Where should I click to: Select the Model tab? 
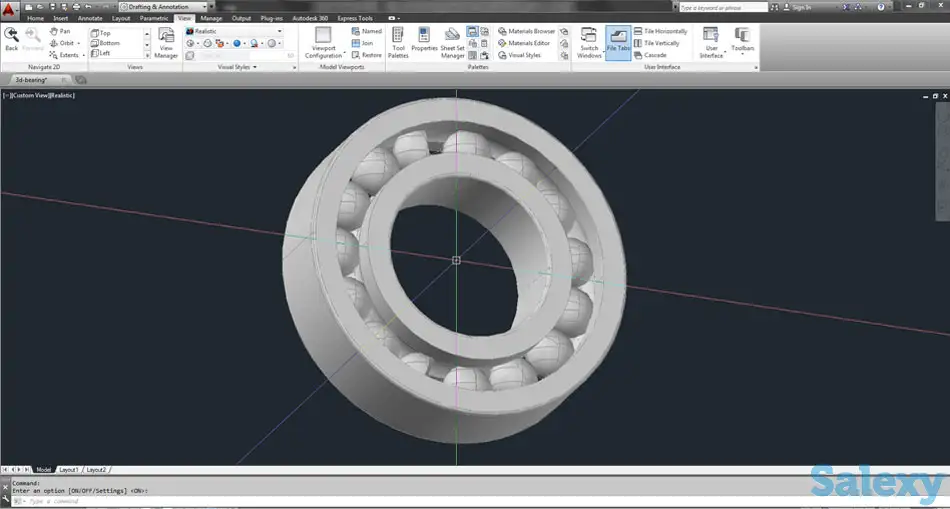click(x=43, y=470)
